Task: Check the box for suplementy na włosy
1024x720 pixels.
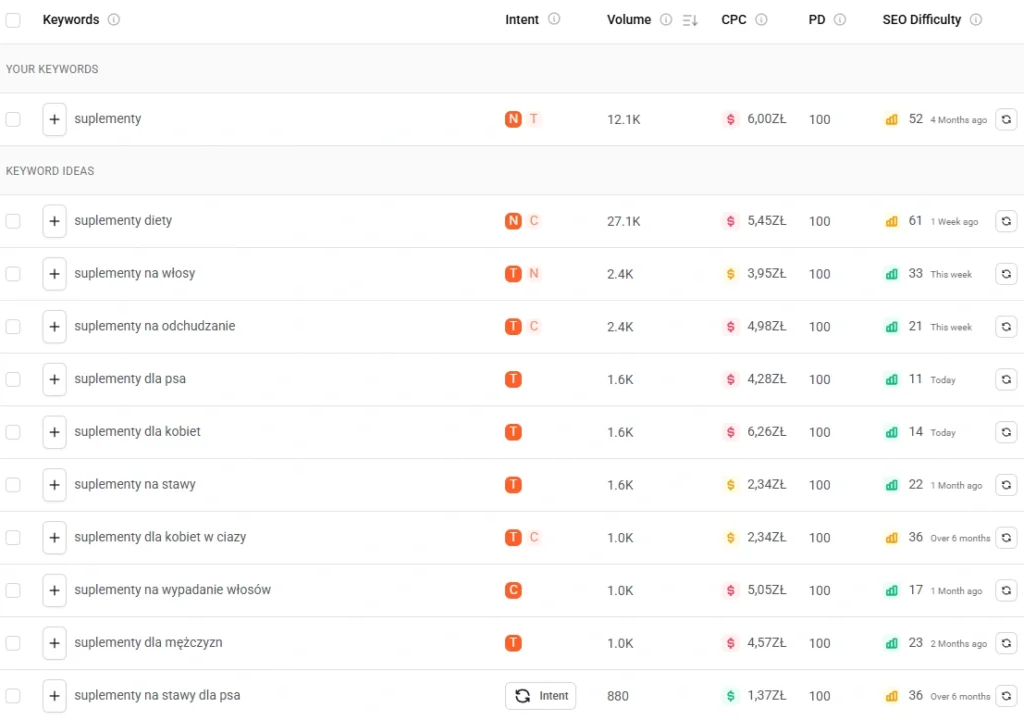Action: [x=13, y=274]
